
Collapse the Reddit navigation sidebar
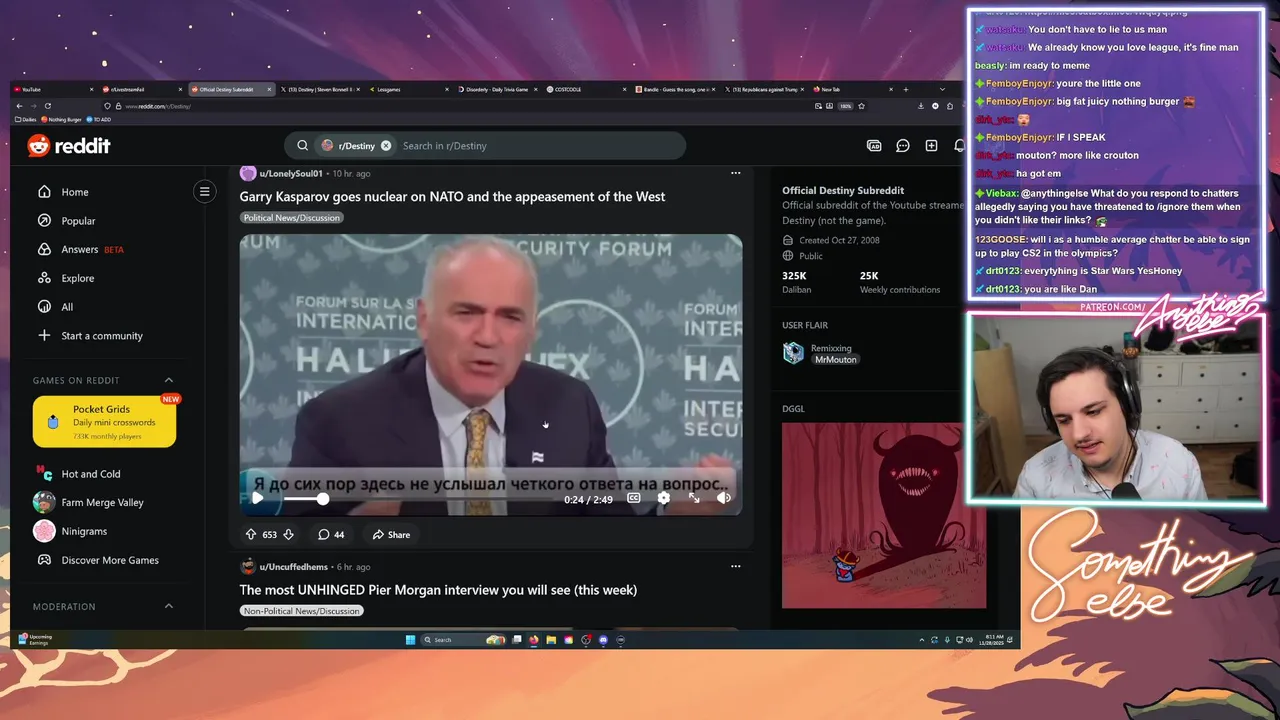point(204,191)
